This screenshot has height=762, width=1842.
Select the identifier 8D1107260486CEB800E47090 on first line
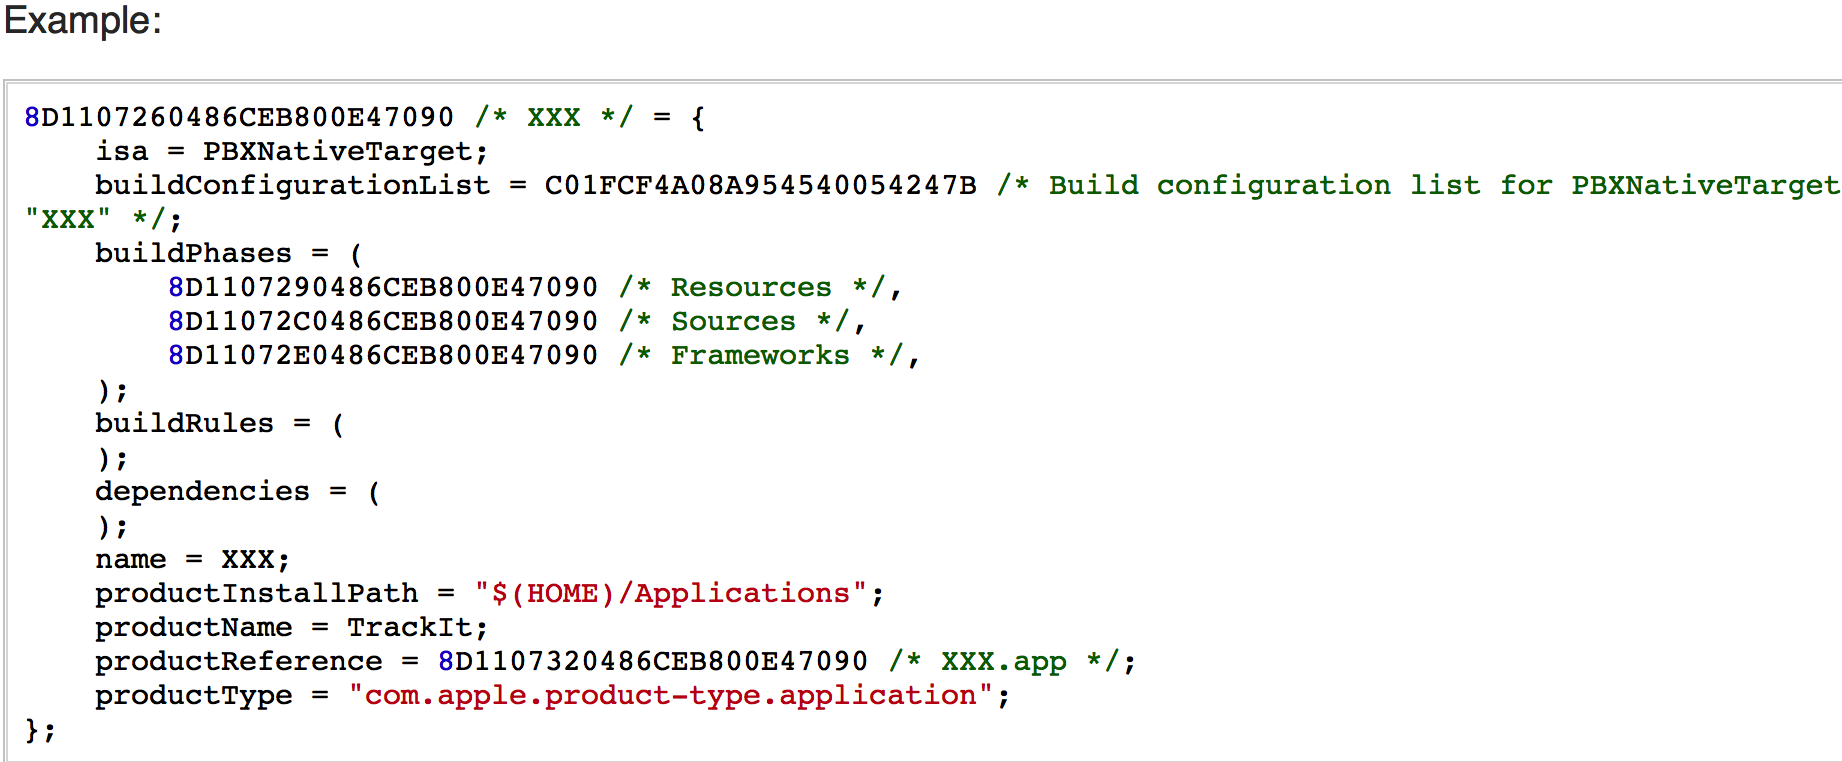239,118
